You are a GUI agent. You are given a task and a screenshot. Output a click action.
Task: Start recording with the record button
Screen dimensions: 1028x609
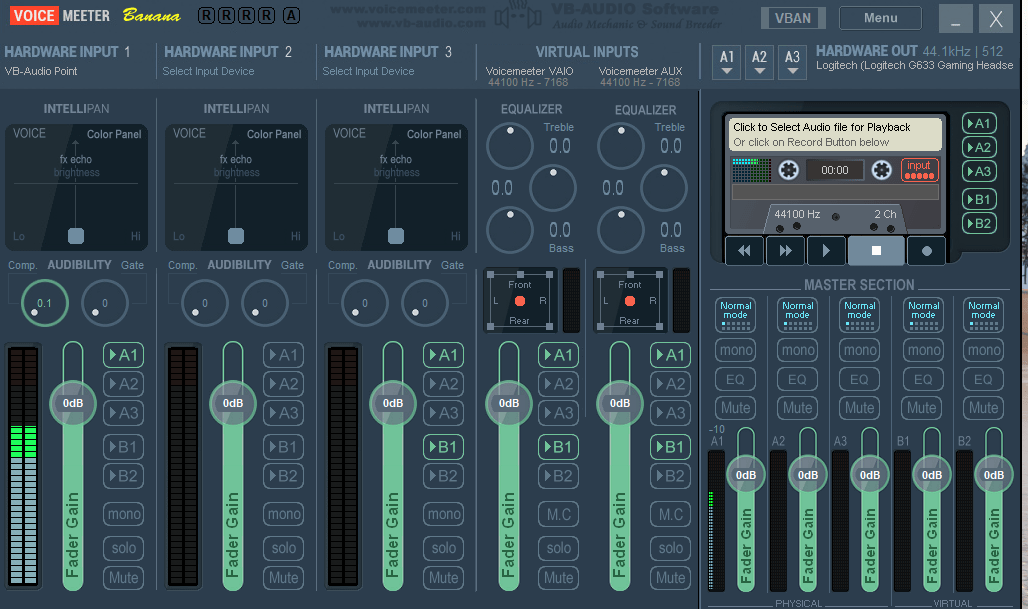(x=926, y=250)
